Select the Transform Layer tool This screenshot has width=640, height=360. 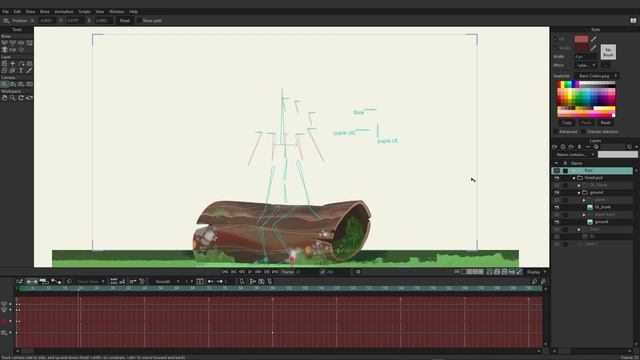(x=4, y=64)
